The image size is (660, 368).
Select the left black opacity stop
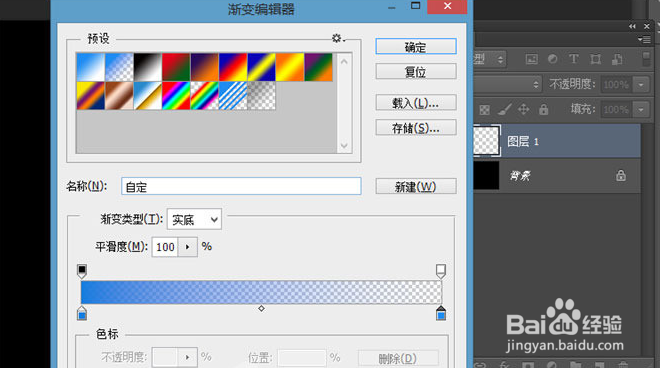pyautogui.click(x=82, y=271)
